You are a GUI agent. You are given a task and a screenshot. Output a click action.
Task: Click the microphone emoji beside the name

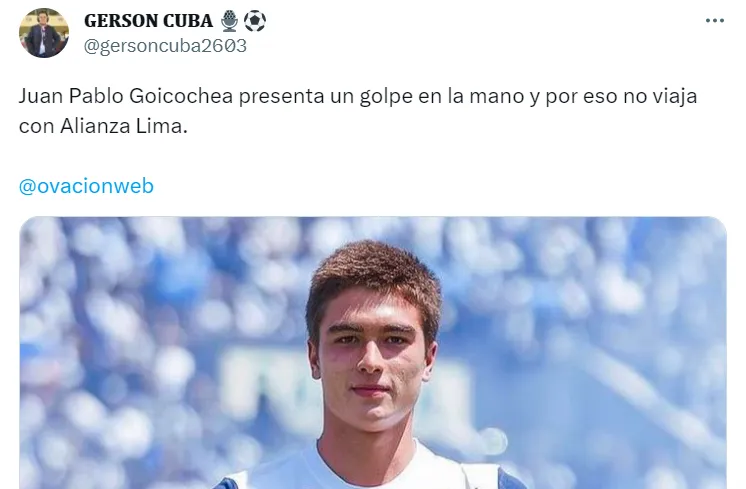(229, 21)
